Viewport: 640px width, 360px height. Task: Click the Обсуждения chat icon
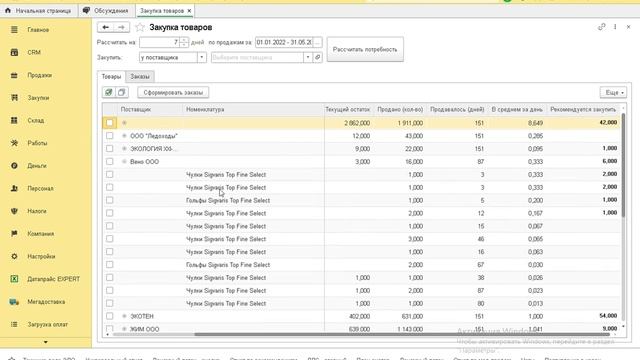click(86, 11)
